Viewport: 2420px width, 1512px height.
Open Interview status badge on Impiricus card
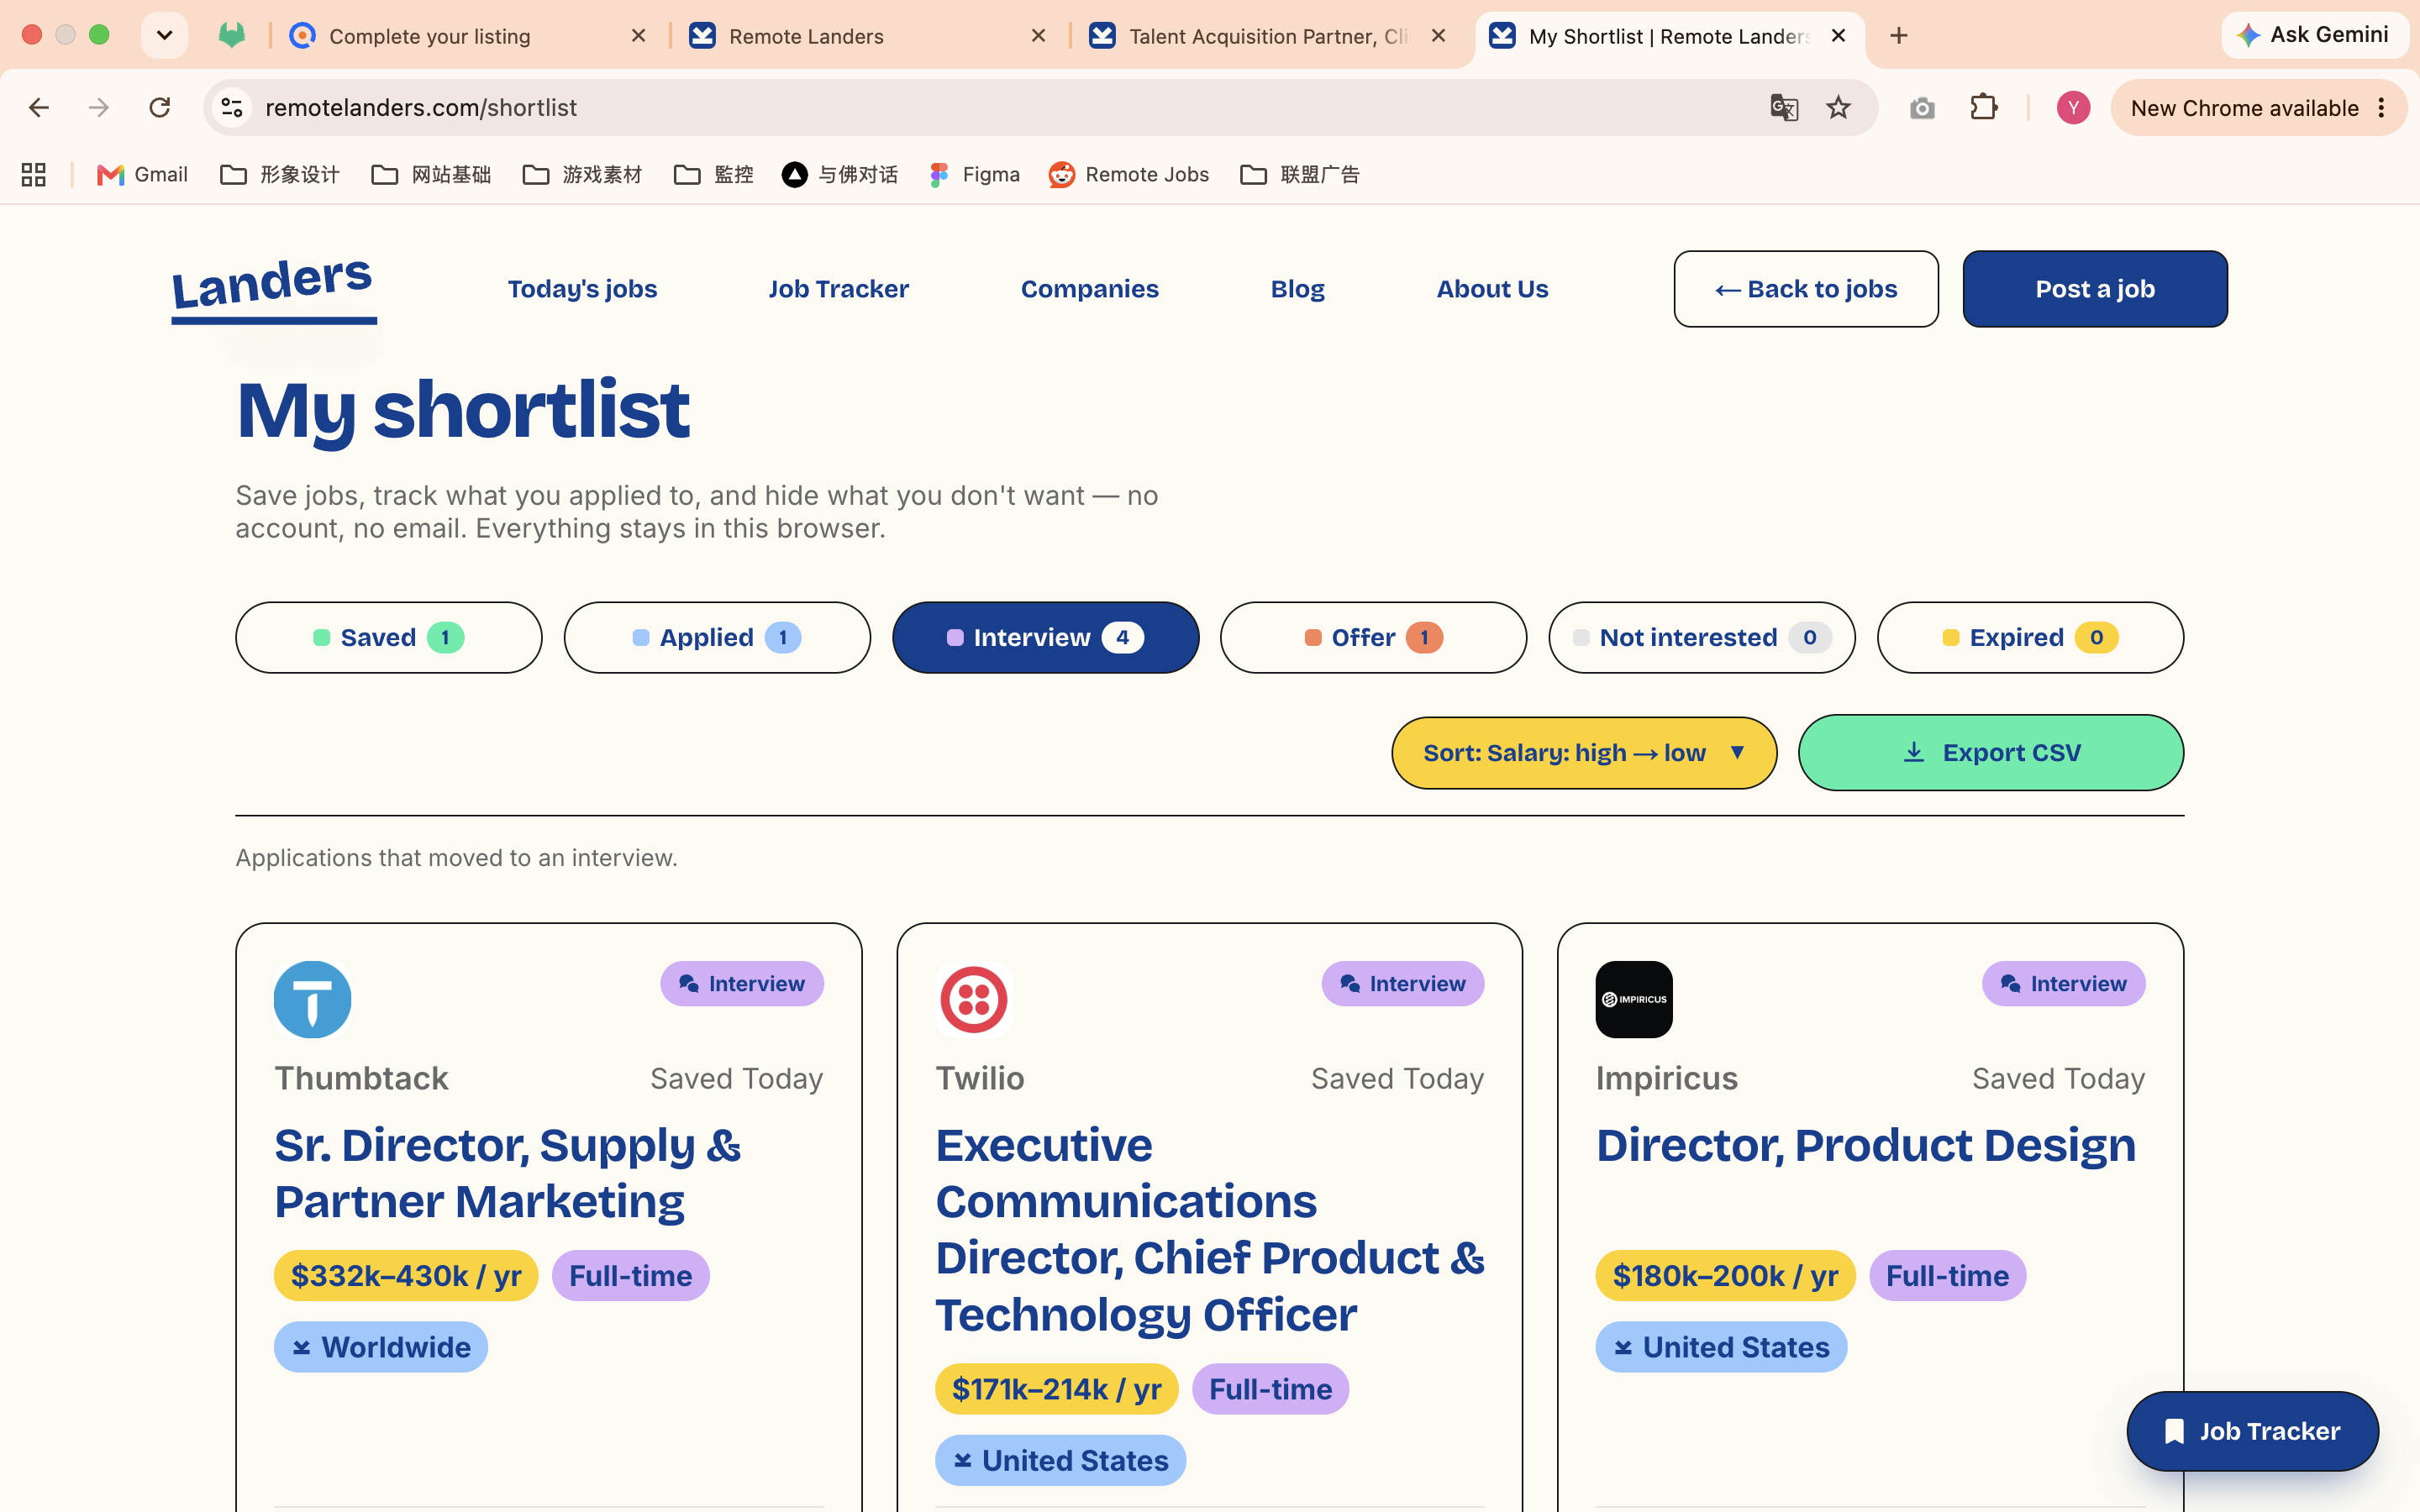[2064, 984]
